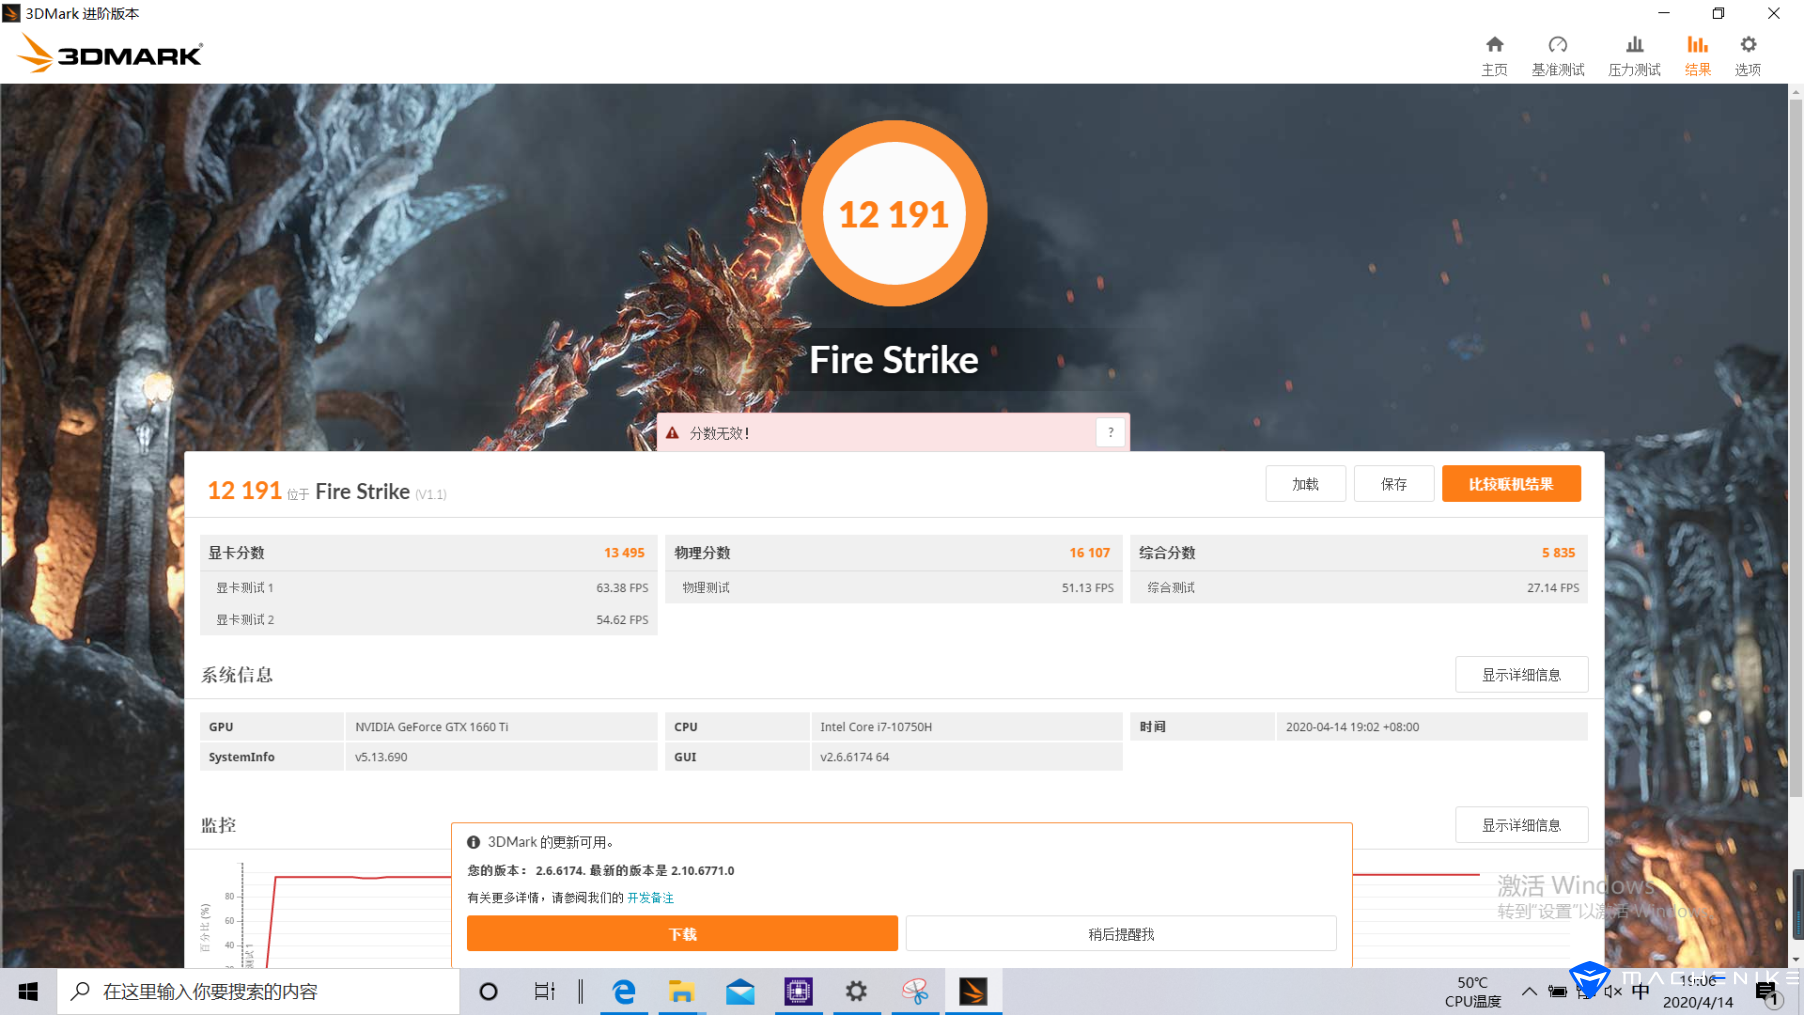Click NVIDIA GeForce GTX 1660 Ti text
This screenshot has height=1015, width=1804.
(x=432, y=727)
